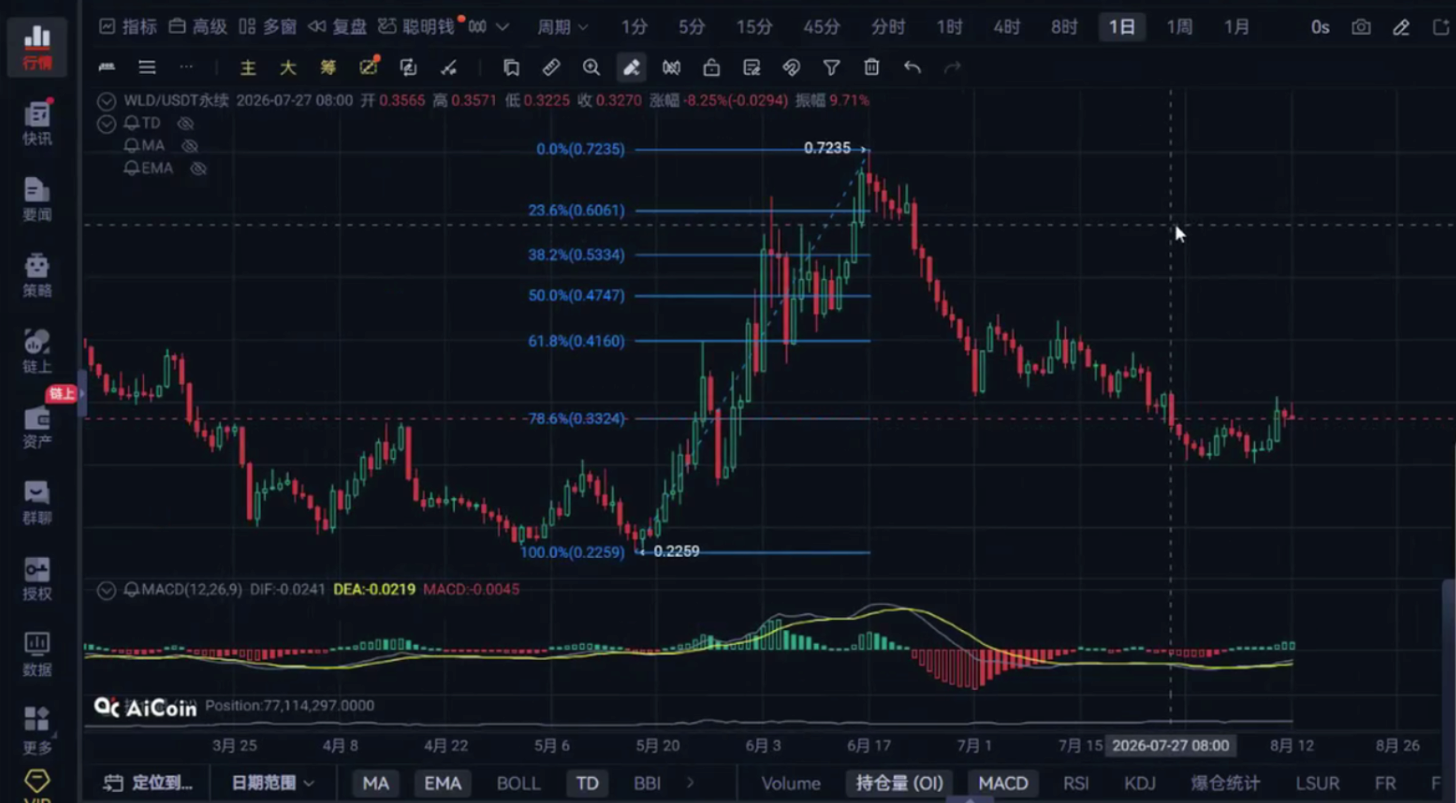Open the 快讯 news flash sidebar icon
1456x803 pixels.
coord(37,123)
